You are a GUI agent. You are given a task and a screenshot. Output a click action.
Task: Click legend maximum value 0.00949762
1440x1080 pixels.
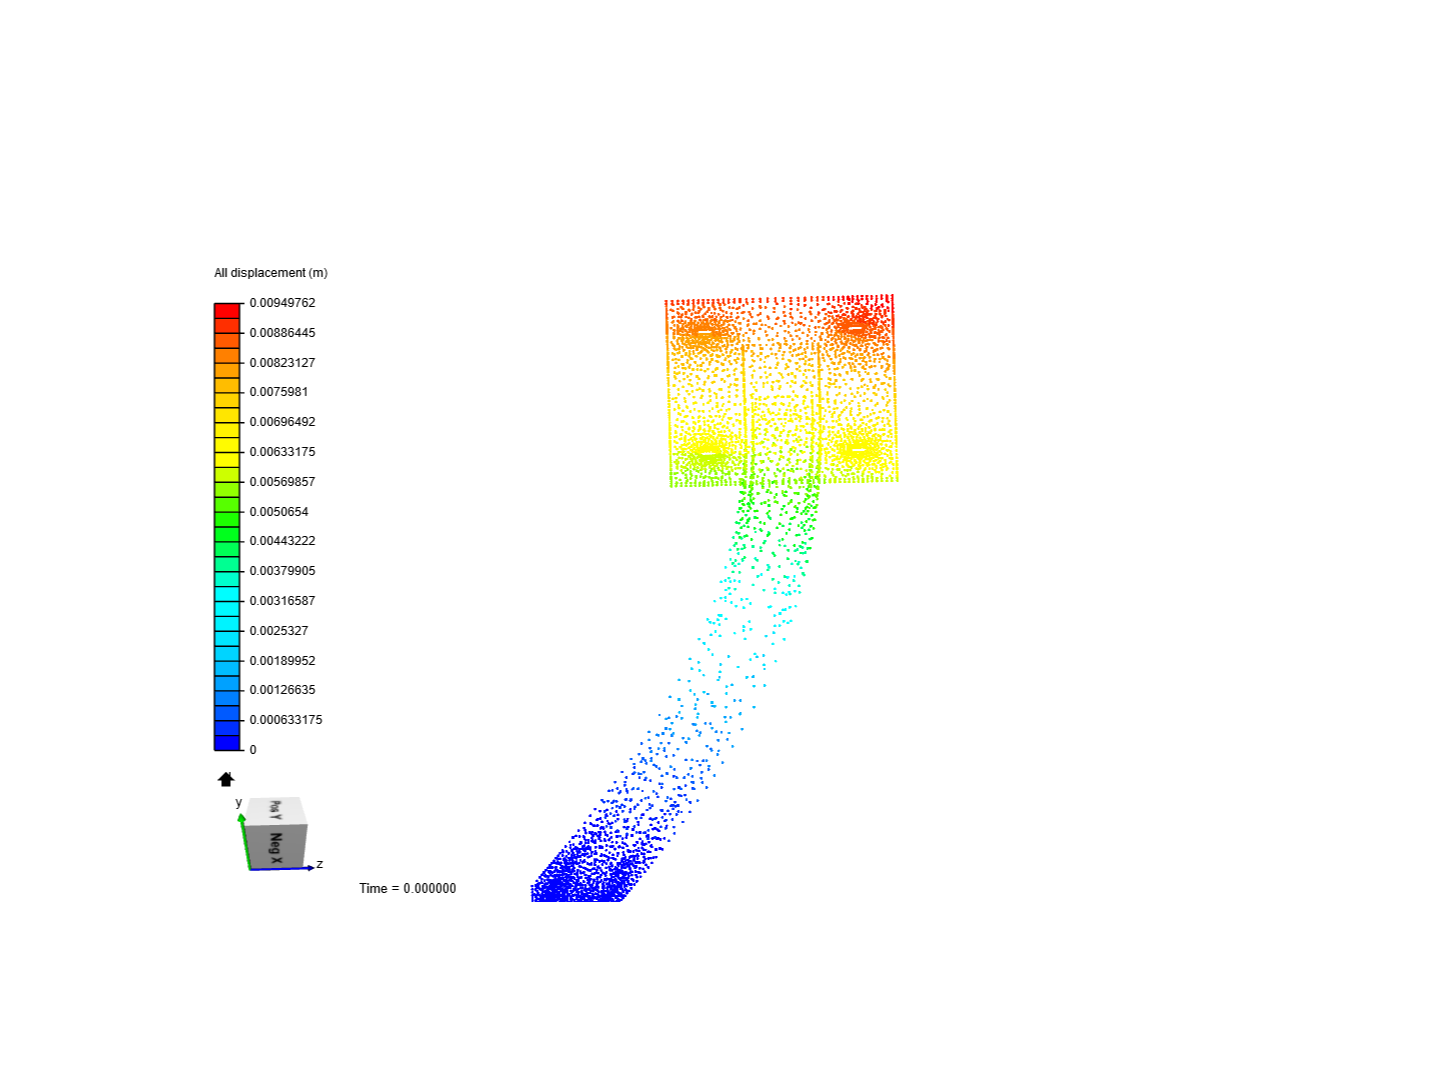pos(282,303)
